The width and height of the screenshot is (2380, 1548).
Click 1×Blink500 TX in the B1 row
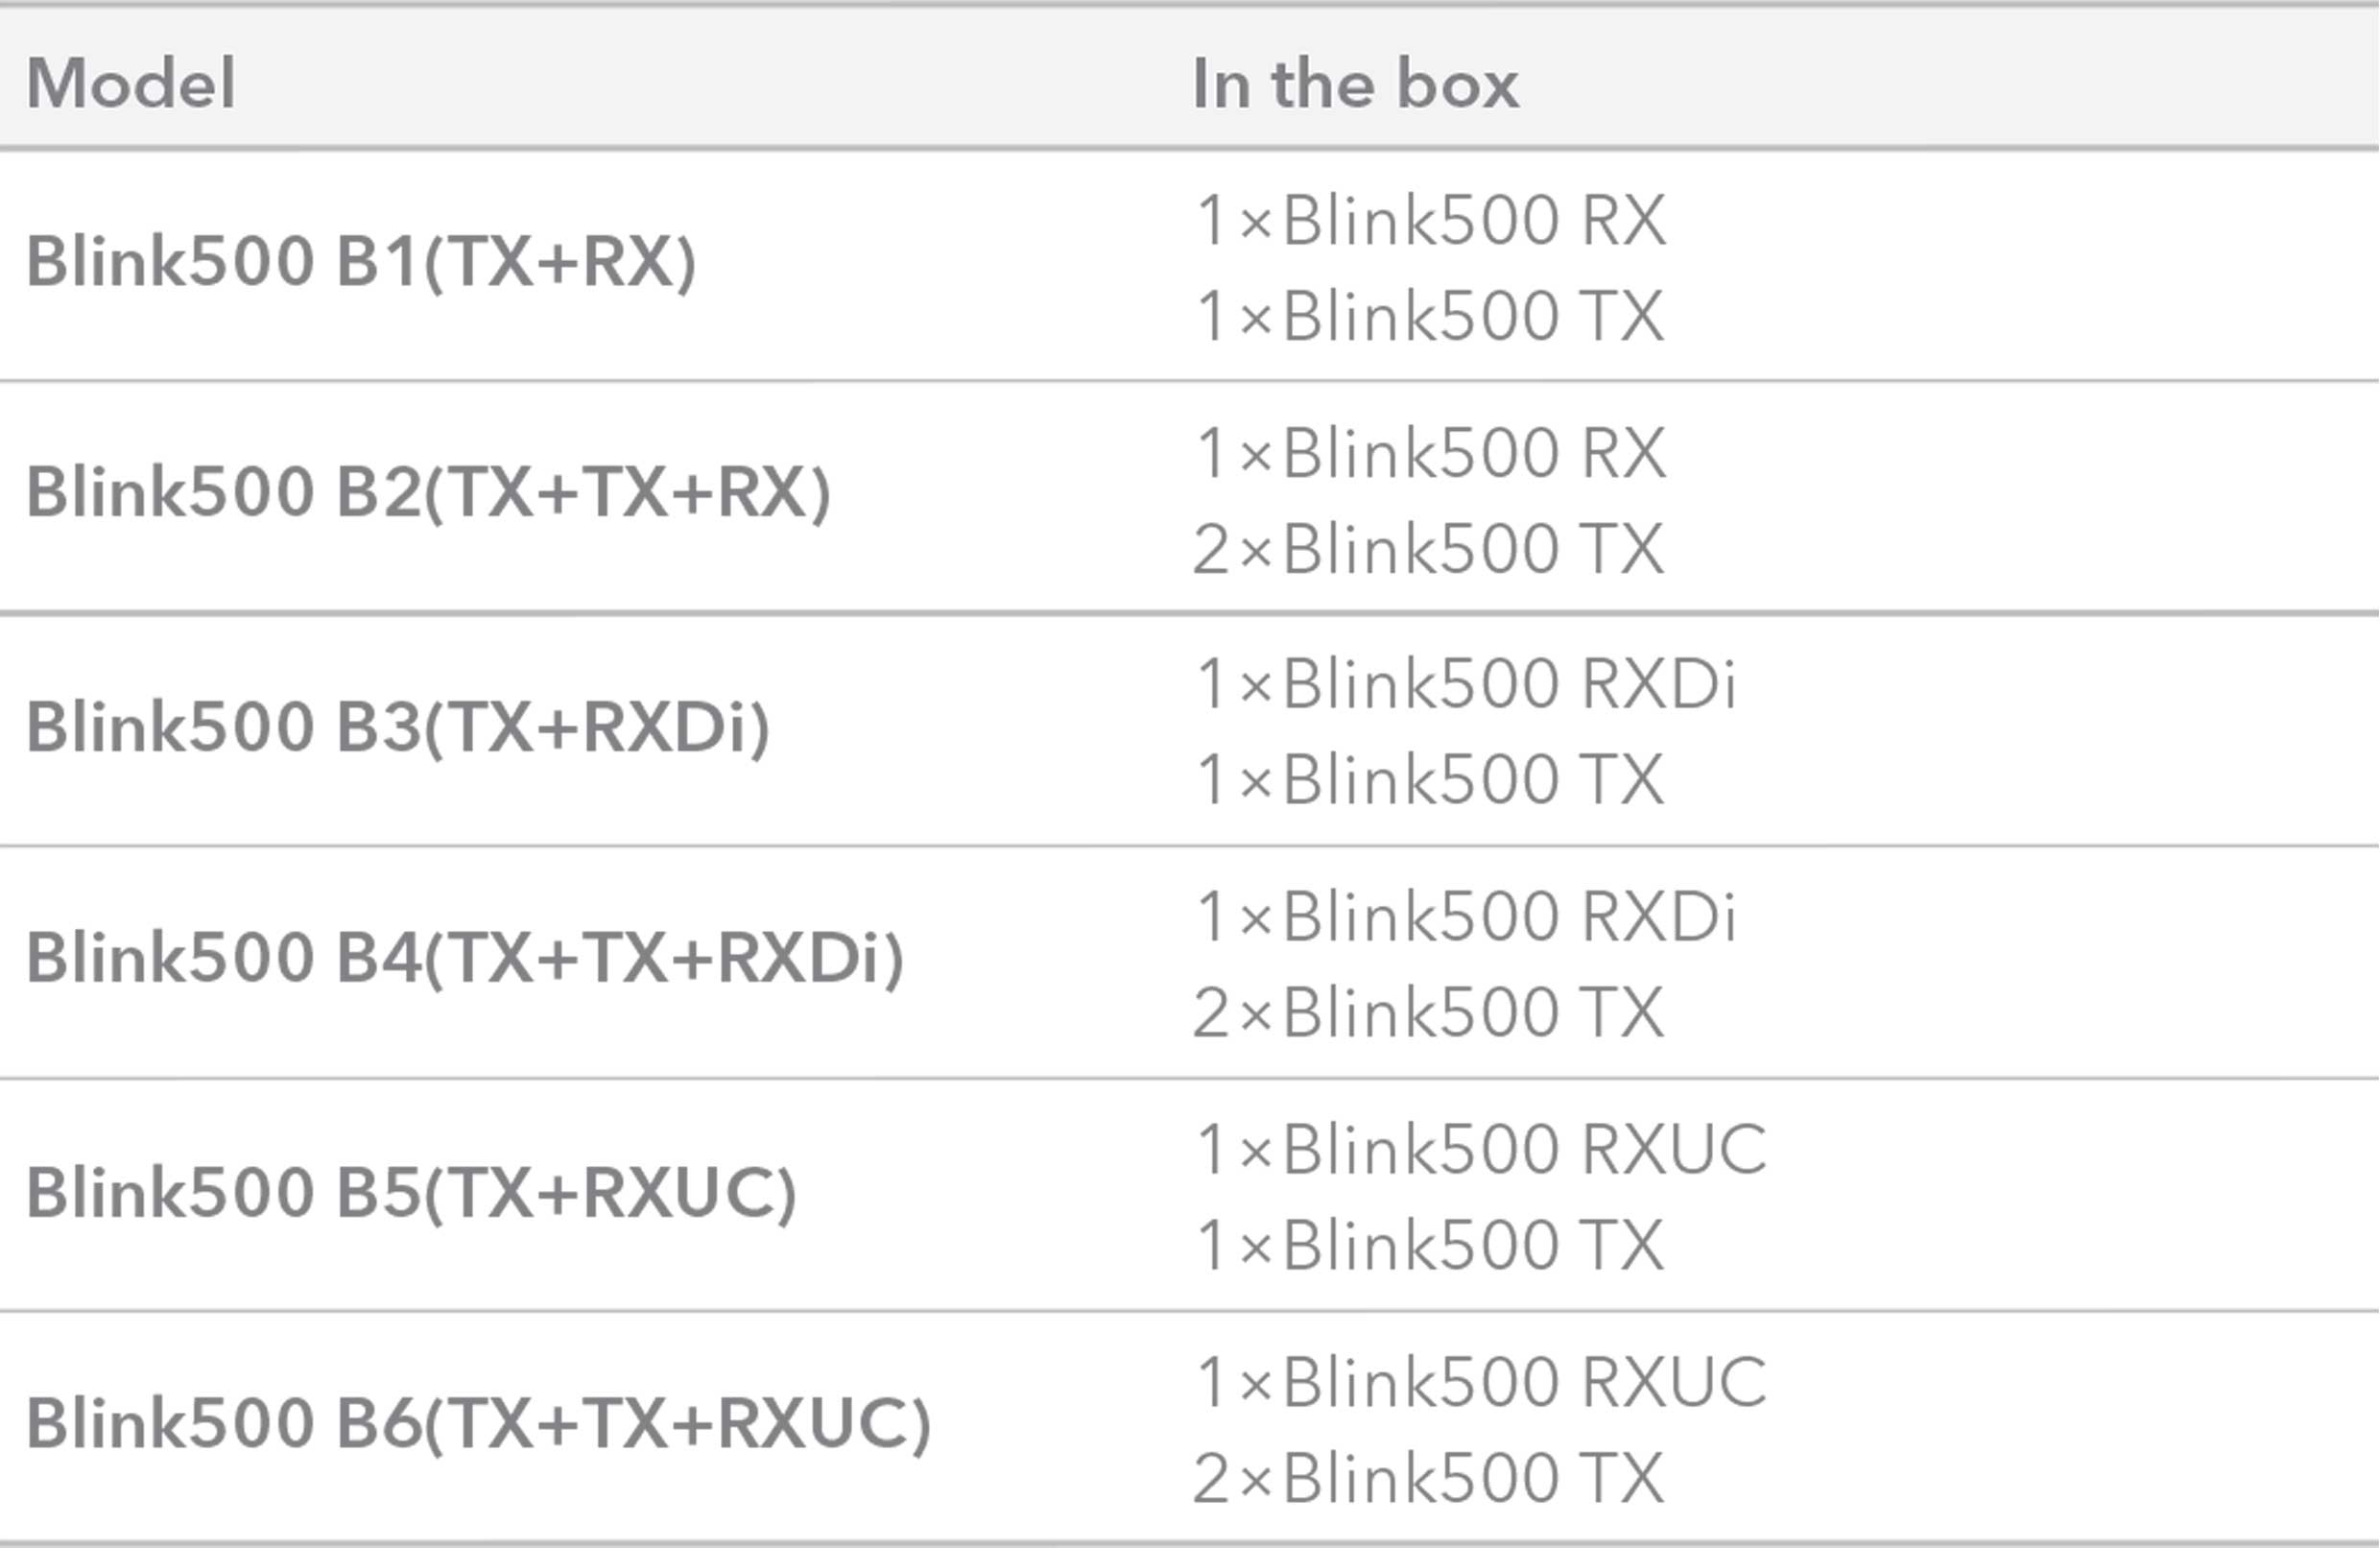coord(1430,316)
